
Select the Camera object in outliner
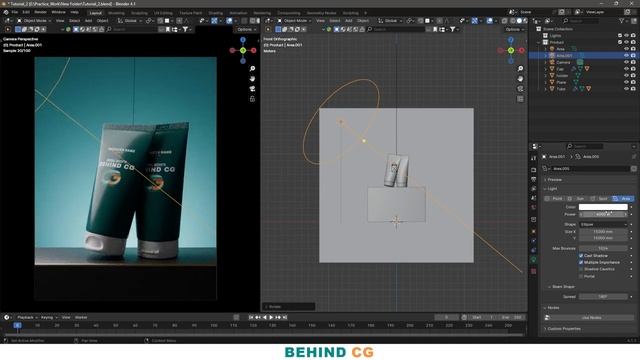coord(563,62)
